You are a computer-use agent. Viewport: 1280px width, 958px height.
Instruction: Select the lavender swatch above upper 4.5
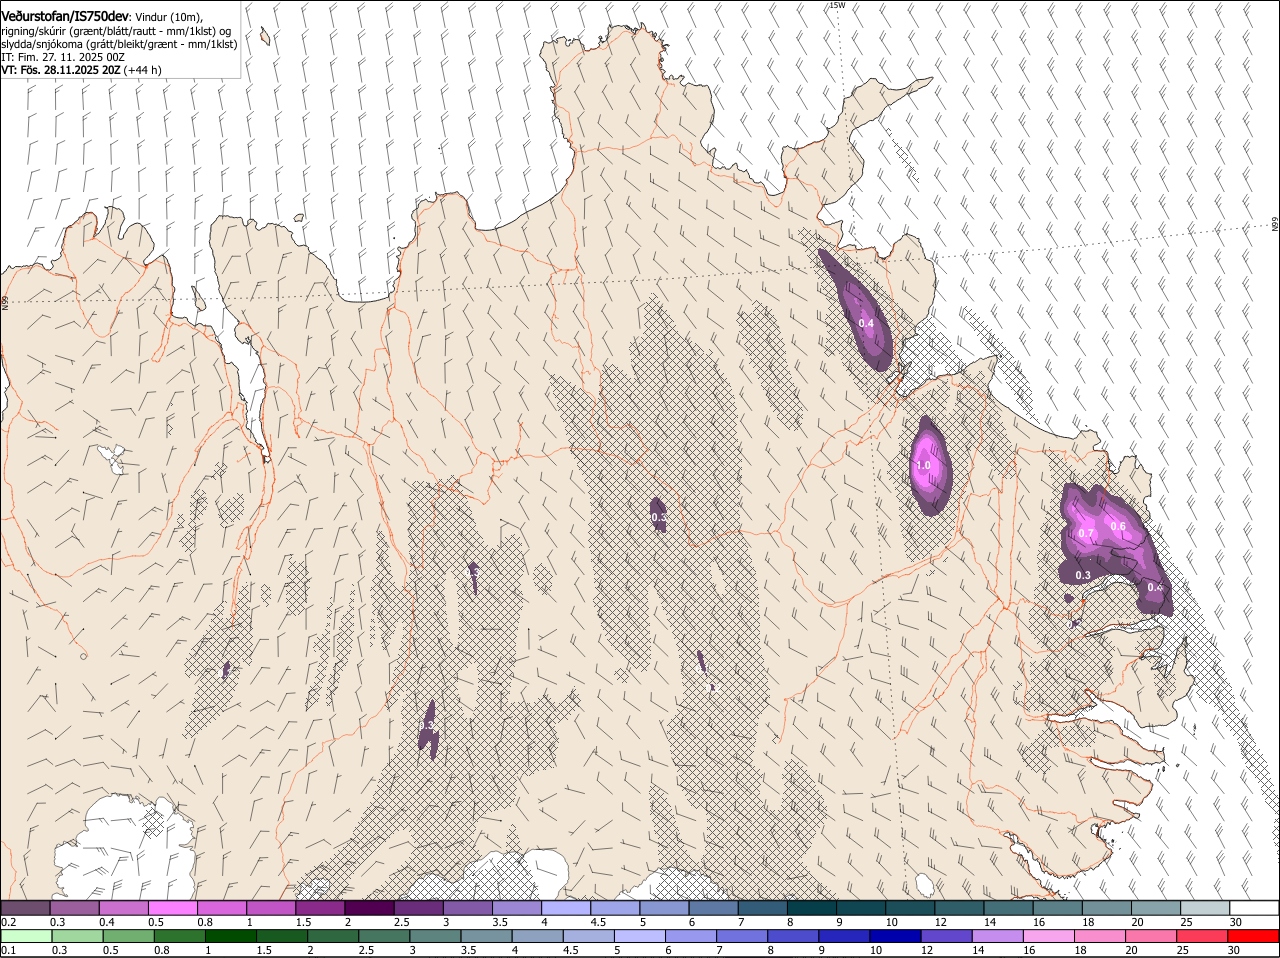[x=613, y=908]
